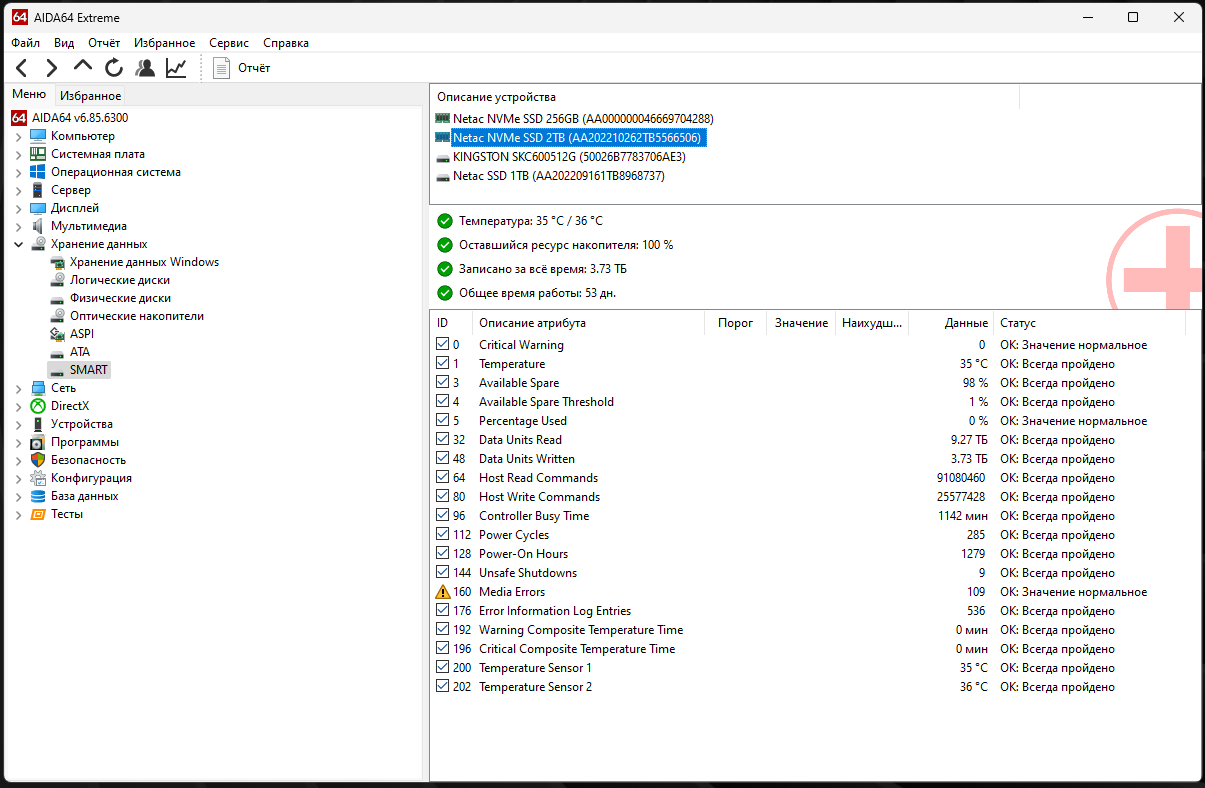Click the Программы icon in tree
This screenshot has height=788, width=1205.
[38, 442]
